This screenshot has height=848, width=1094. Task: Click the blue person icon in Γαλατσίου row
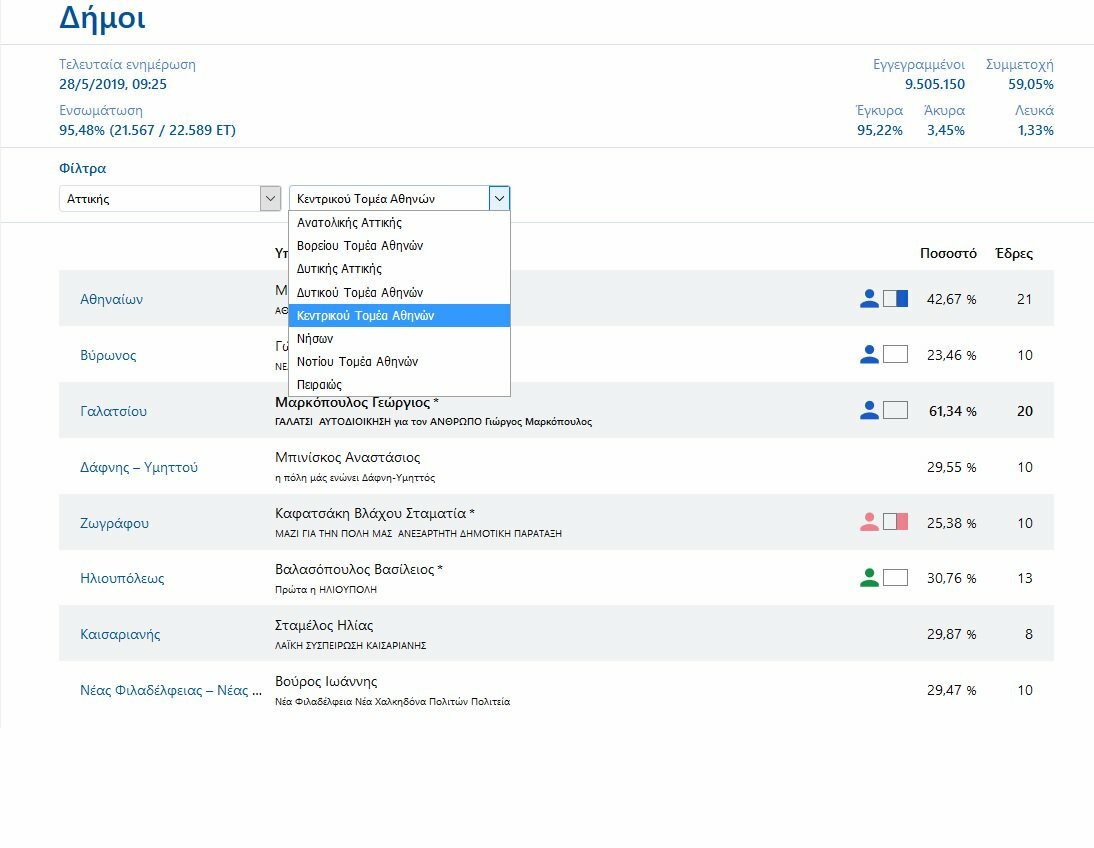[x=869, y=410]
